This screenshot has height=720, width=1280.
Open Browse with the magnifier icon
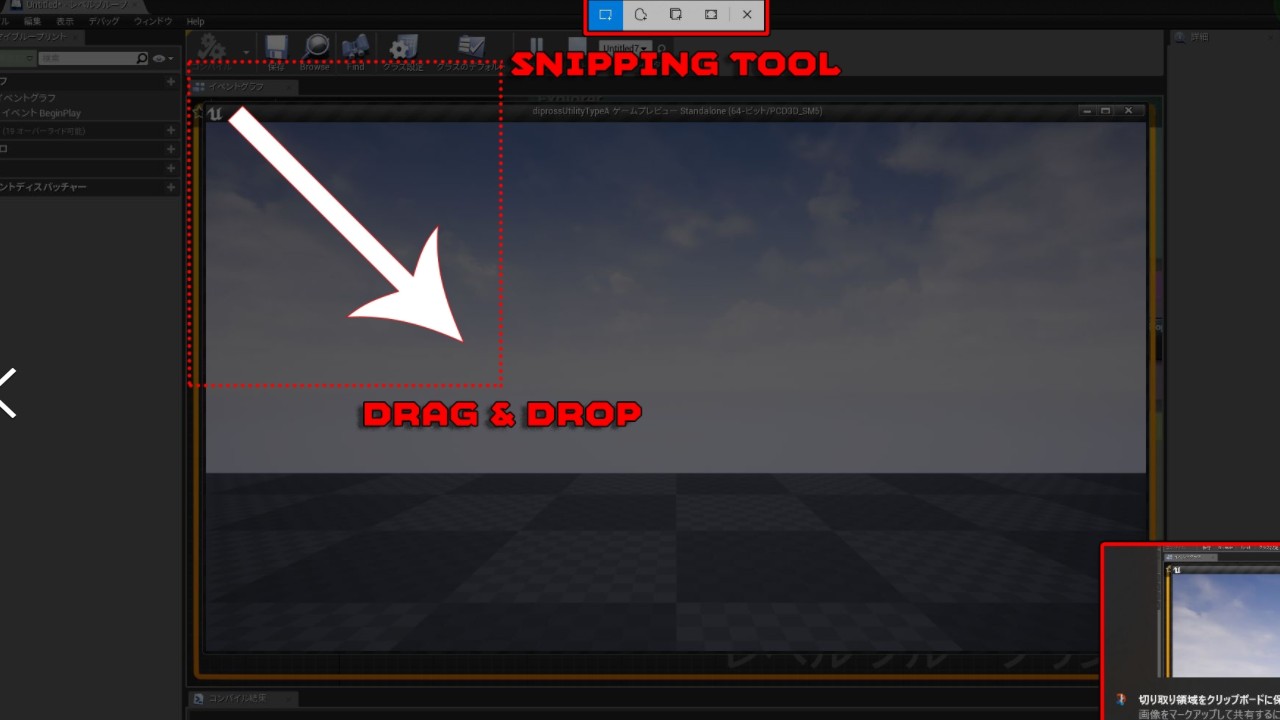[316, 47]
